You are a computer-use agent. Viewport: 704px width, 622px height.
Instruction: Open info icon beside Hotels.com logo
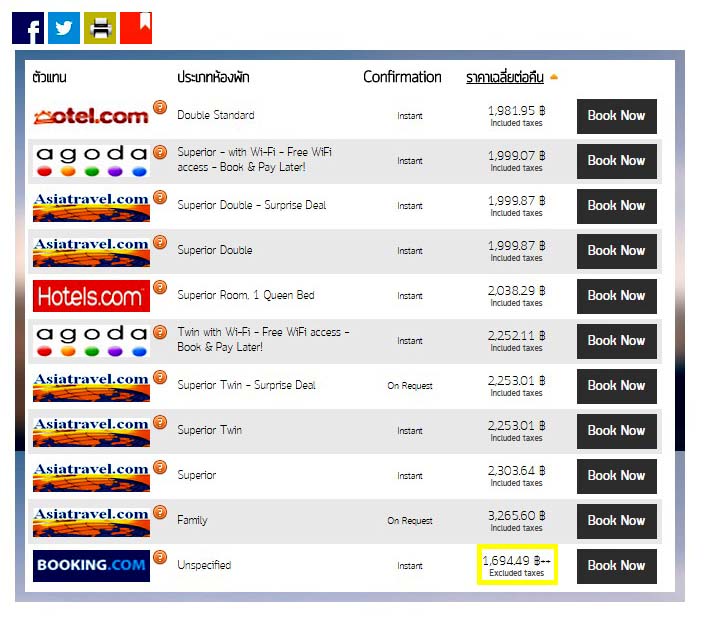(160, 287)
